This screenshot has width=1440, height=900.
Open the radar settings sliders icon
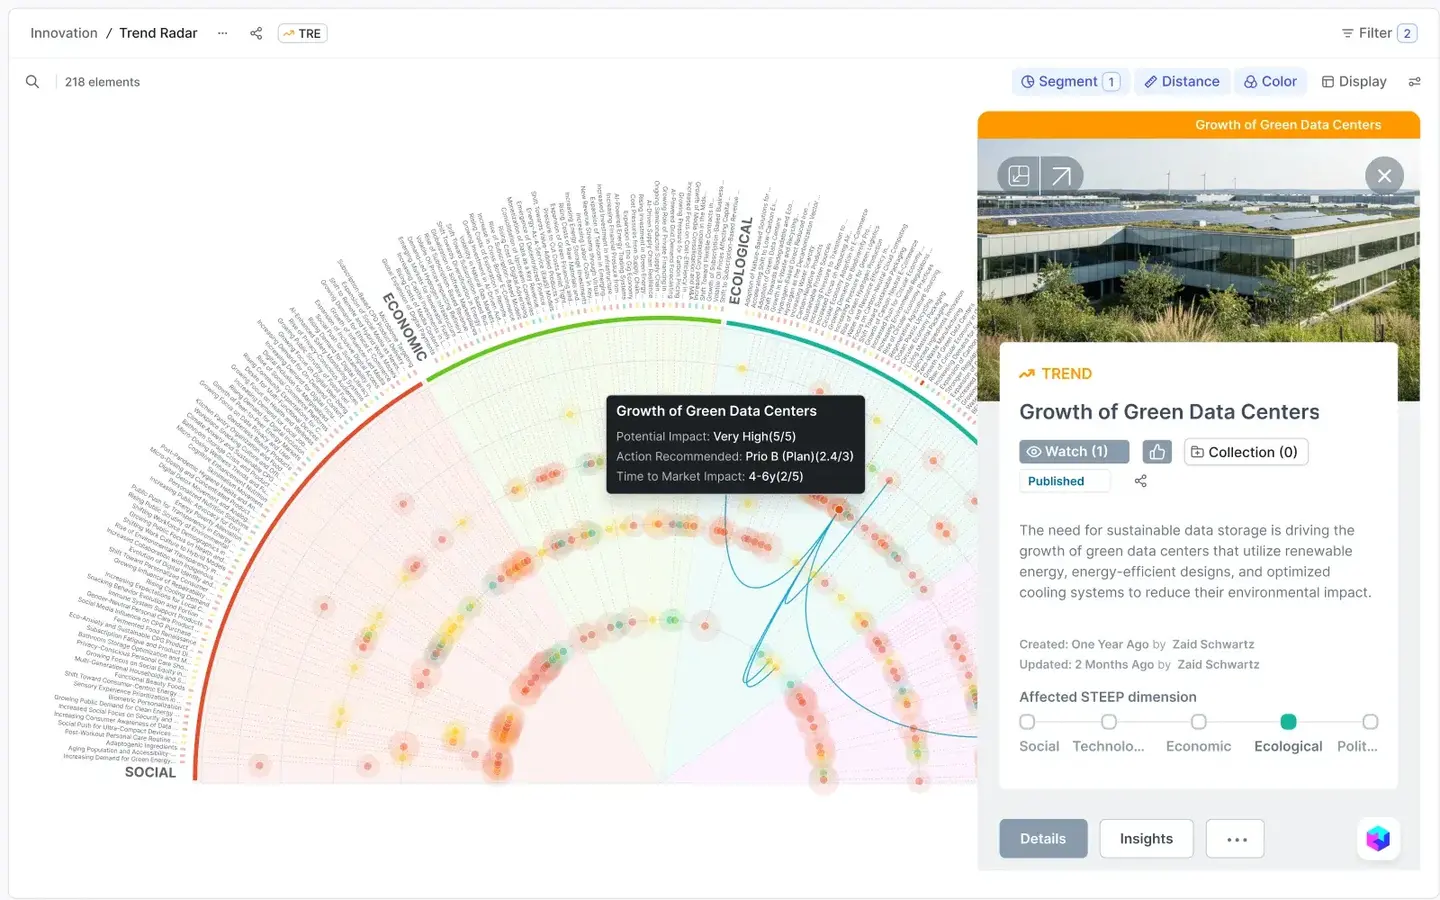(1414, 82)
